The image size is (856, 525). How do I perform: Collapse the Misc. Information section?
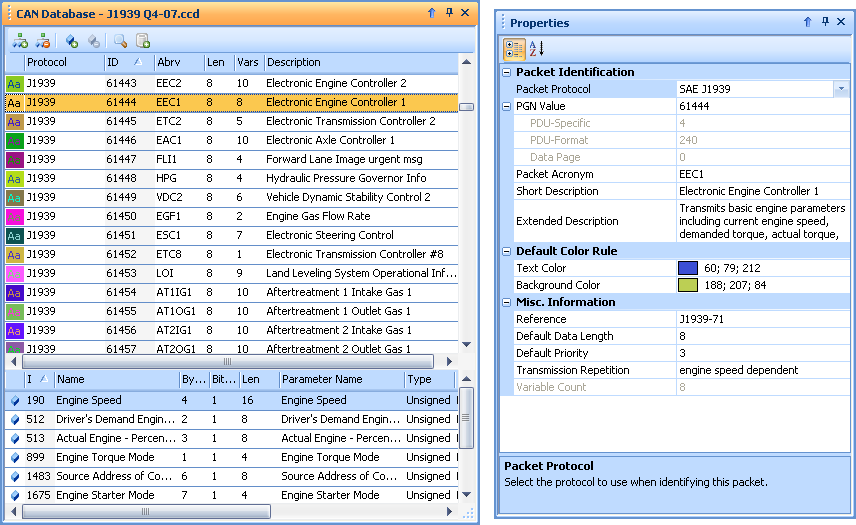(507, 302)
